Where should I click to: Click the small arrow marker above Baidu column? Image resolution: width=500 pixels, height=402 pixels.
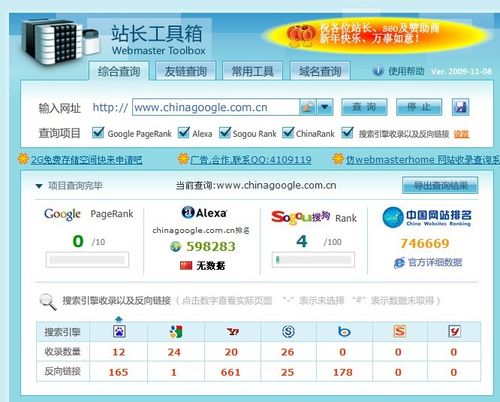(119, 319)
